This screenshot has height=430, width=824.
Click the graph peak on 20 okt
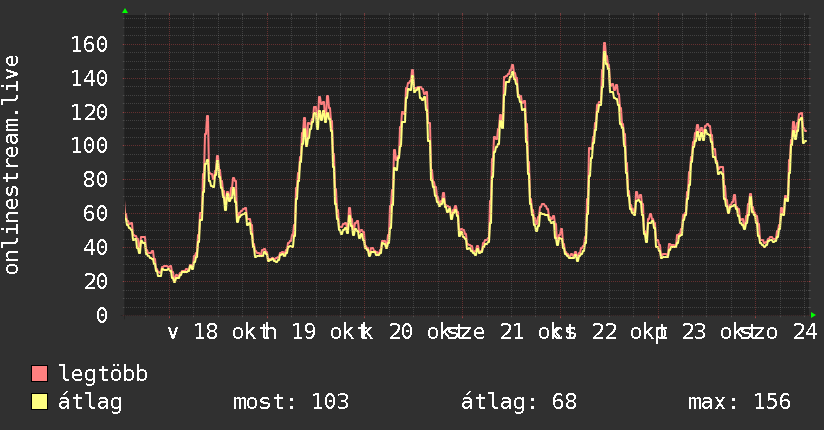tap(413, 71)
